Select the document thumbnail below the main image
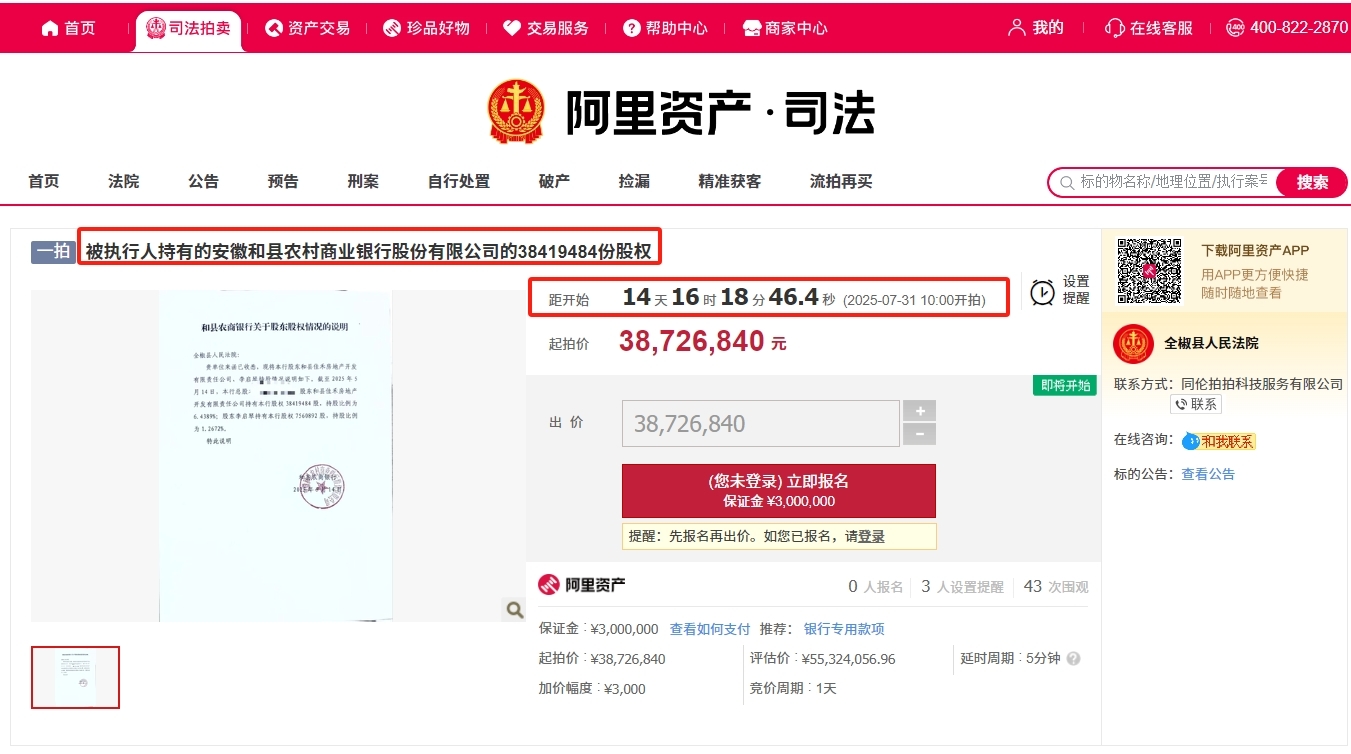The height and width of the screenshot is (754, 1351). tap(75, 677)
